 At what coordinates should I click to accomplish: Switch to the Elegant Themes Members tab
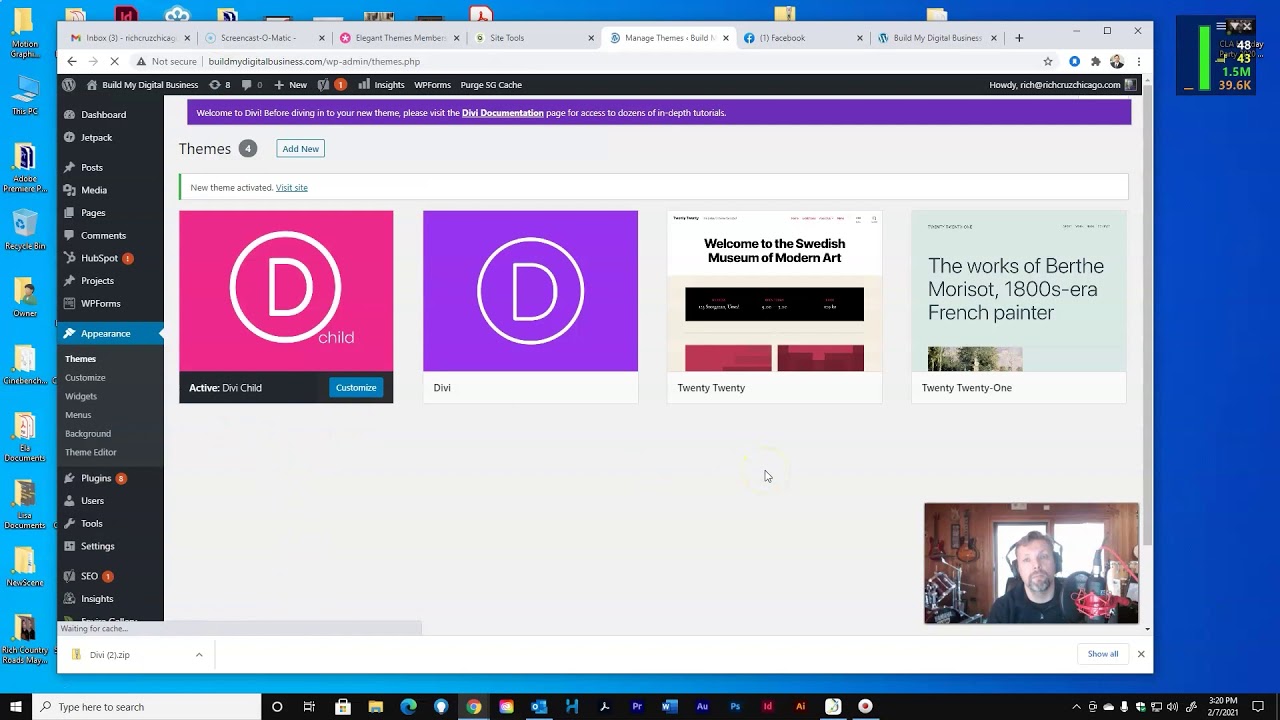397,38
